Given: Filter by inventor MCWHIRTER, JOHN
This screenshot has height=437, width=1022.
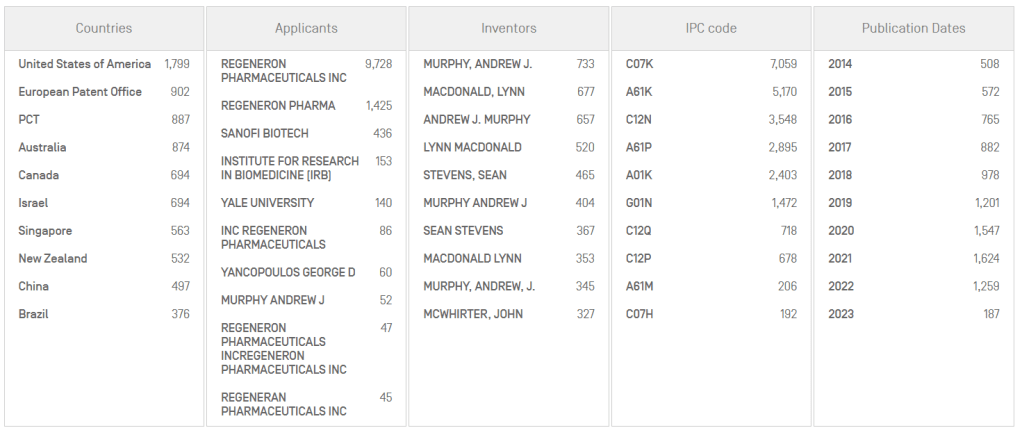Looking at the screenshot, I should pos(473,314).
